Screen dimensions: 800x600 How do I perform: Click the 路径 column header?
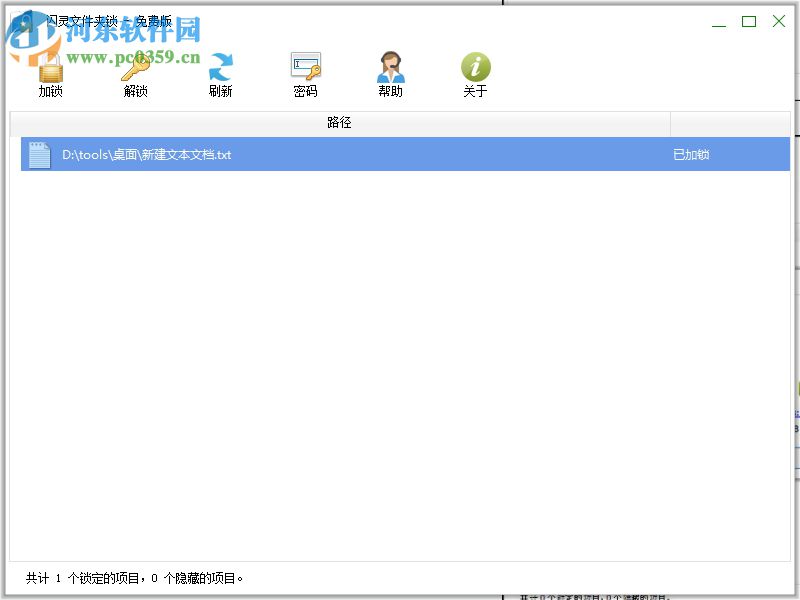(340, 123)
